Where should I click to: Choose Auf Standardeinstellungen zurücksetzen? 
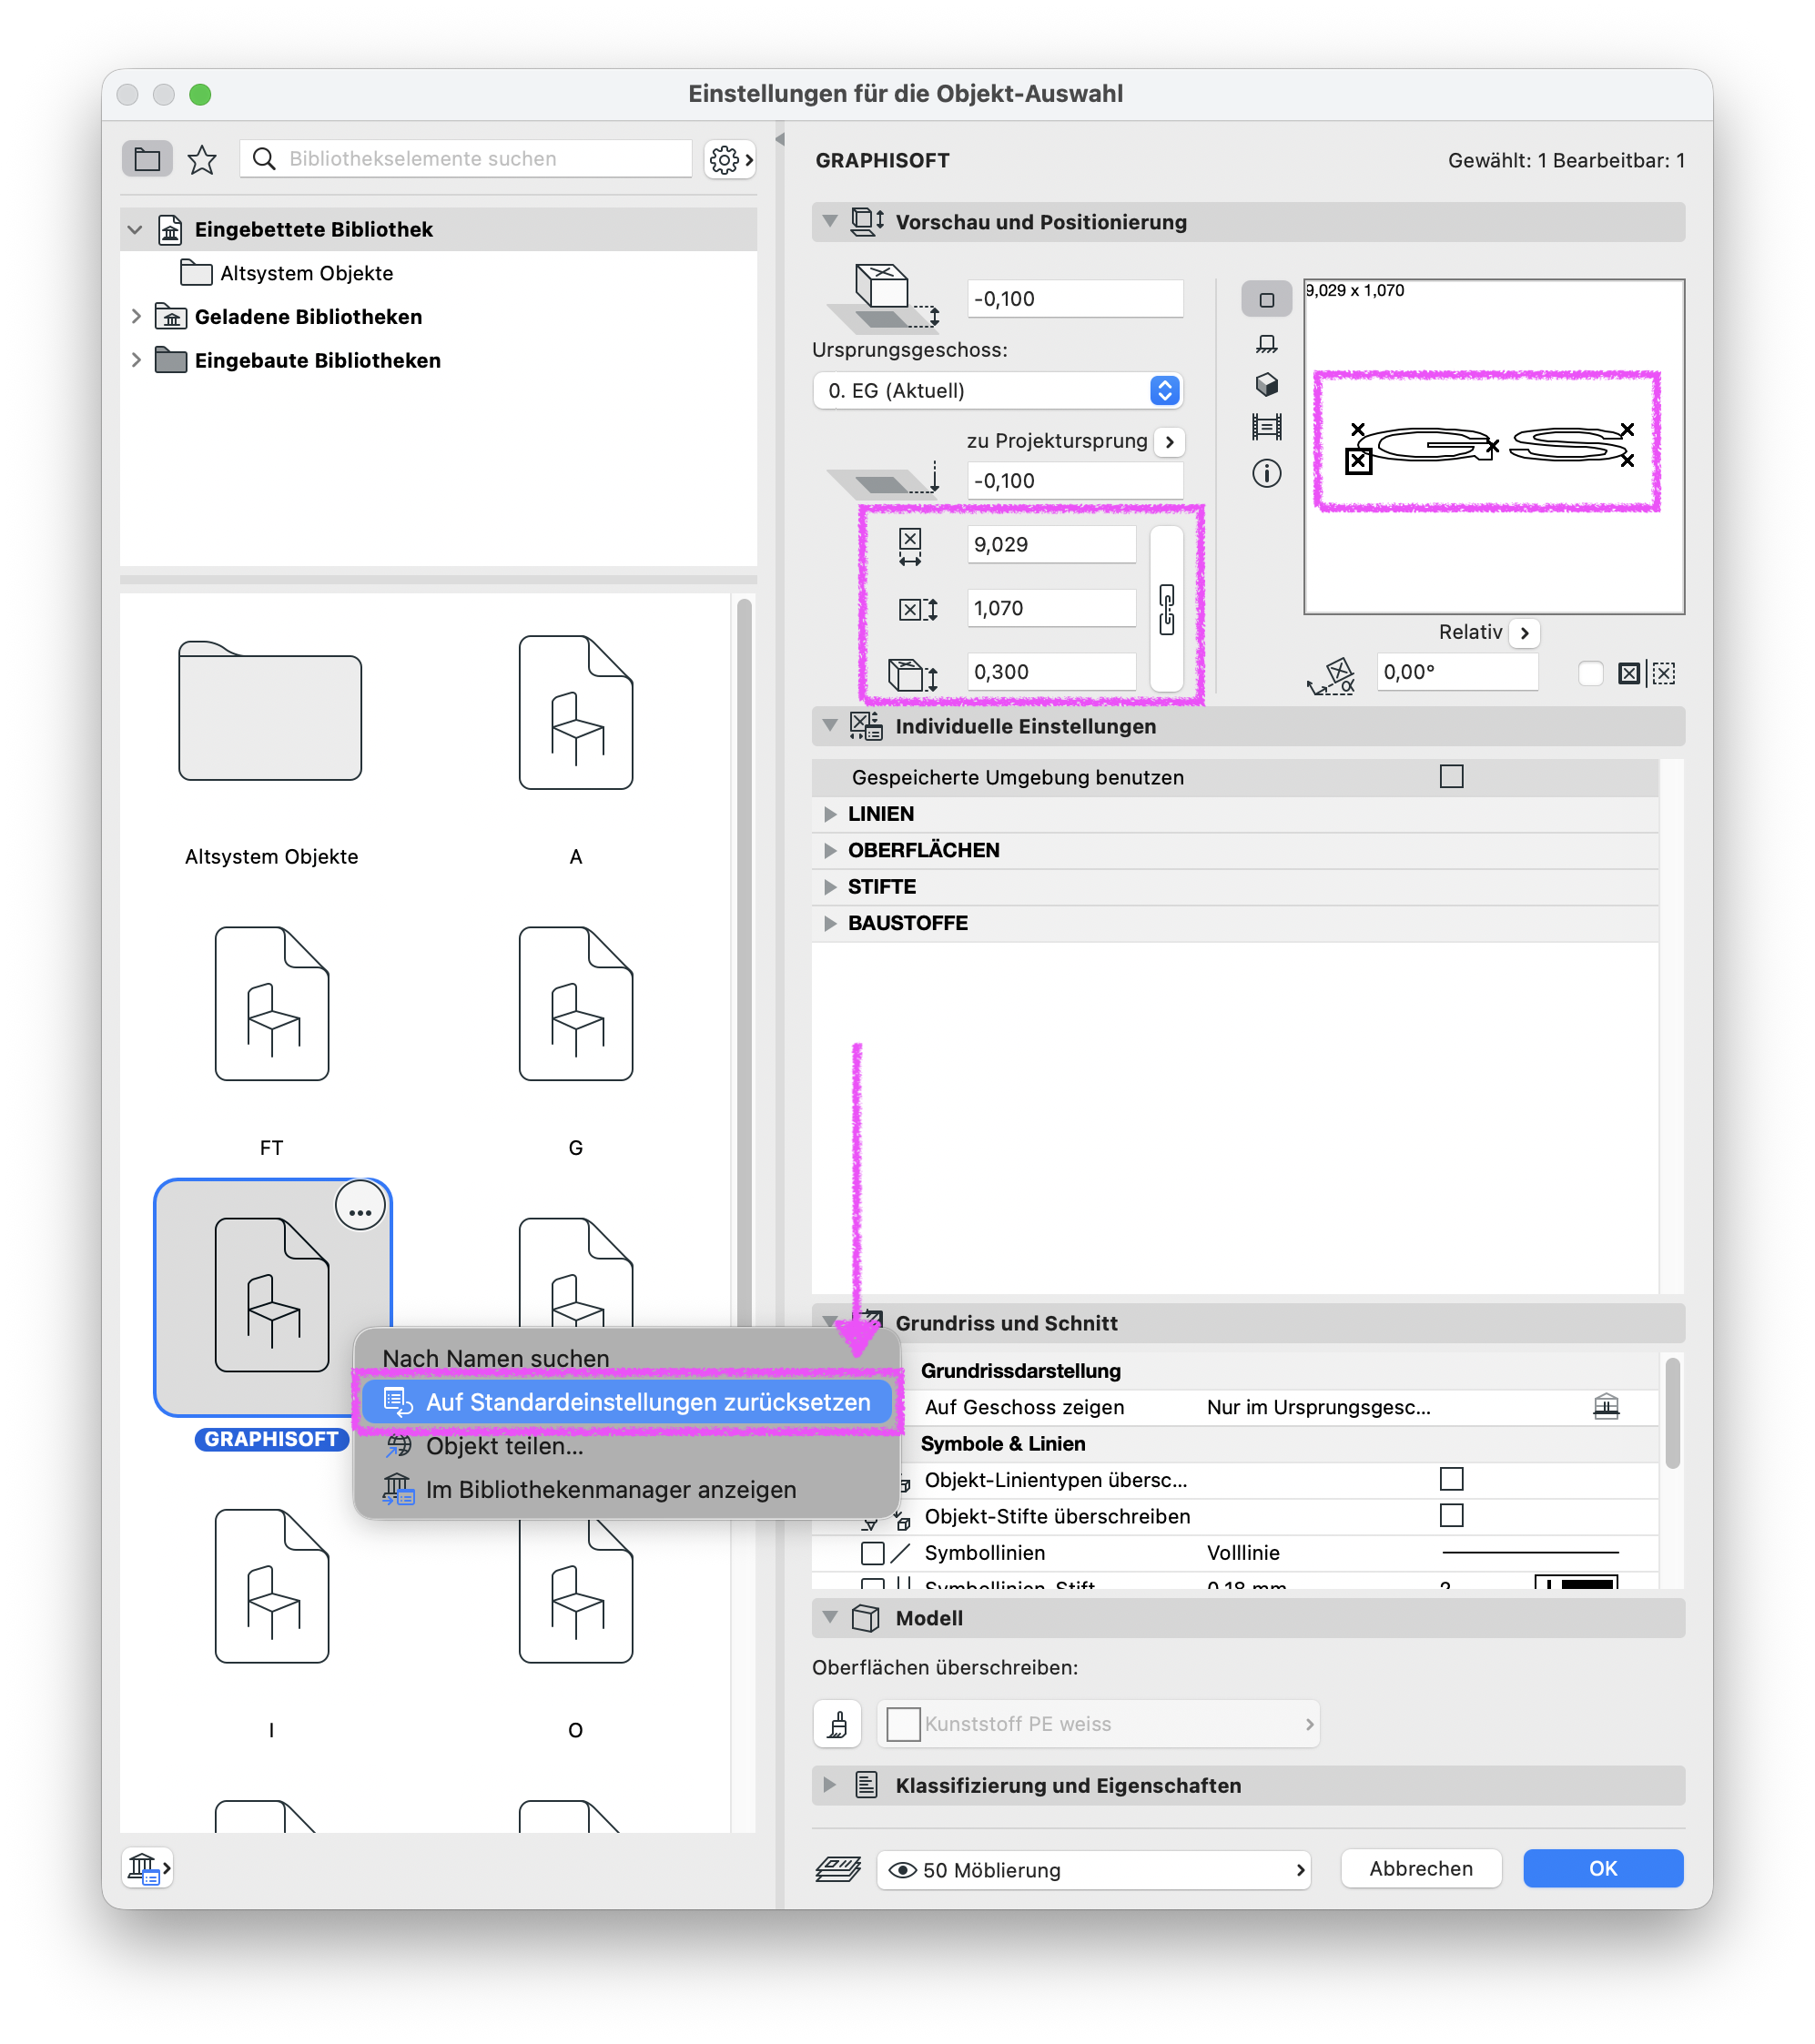pos(628,1402)
